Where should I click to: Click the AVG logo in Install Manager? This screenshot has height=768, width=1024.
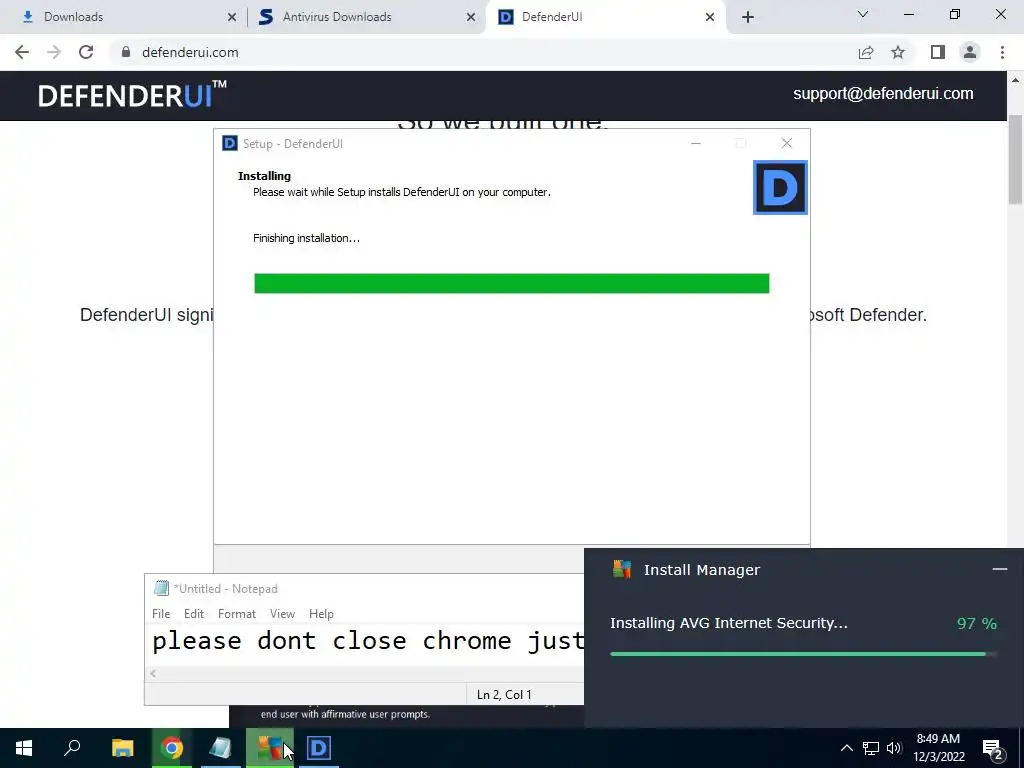coord(622,569)
